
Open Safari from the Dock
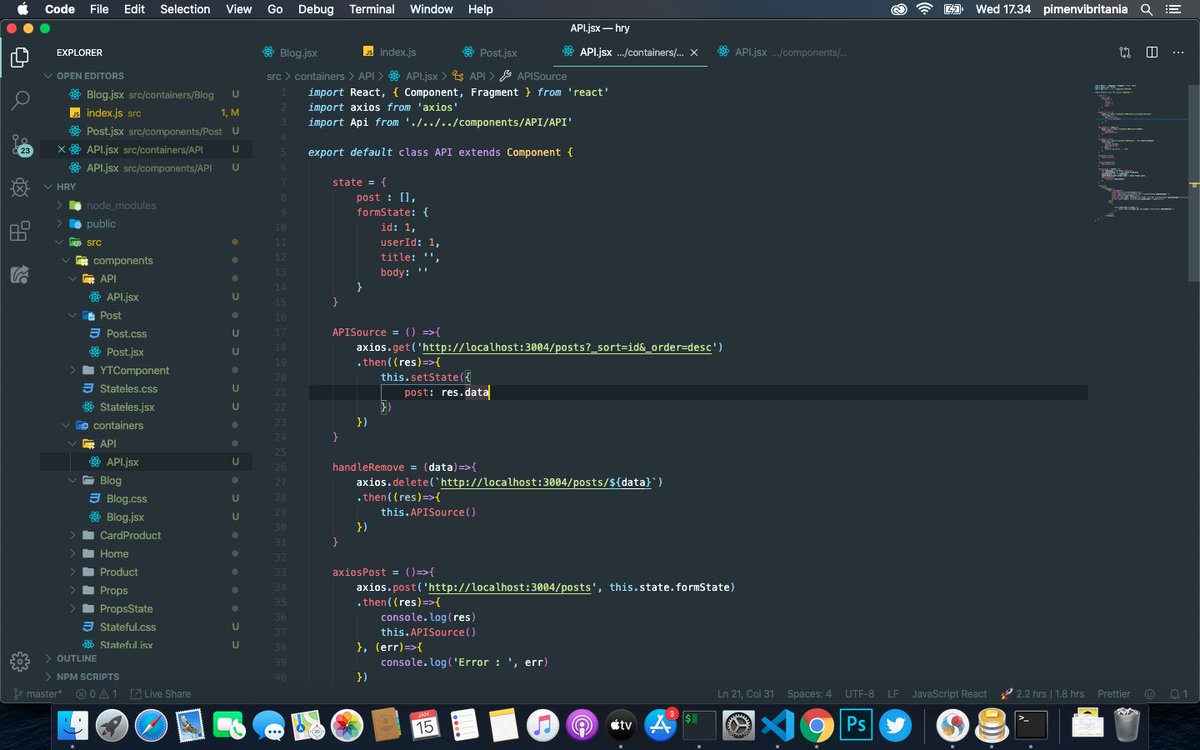(x=151, y=724)
